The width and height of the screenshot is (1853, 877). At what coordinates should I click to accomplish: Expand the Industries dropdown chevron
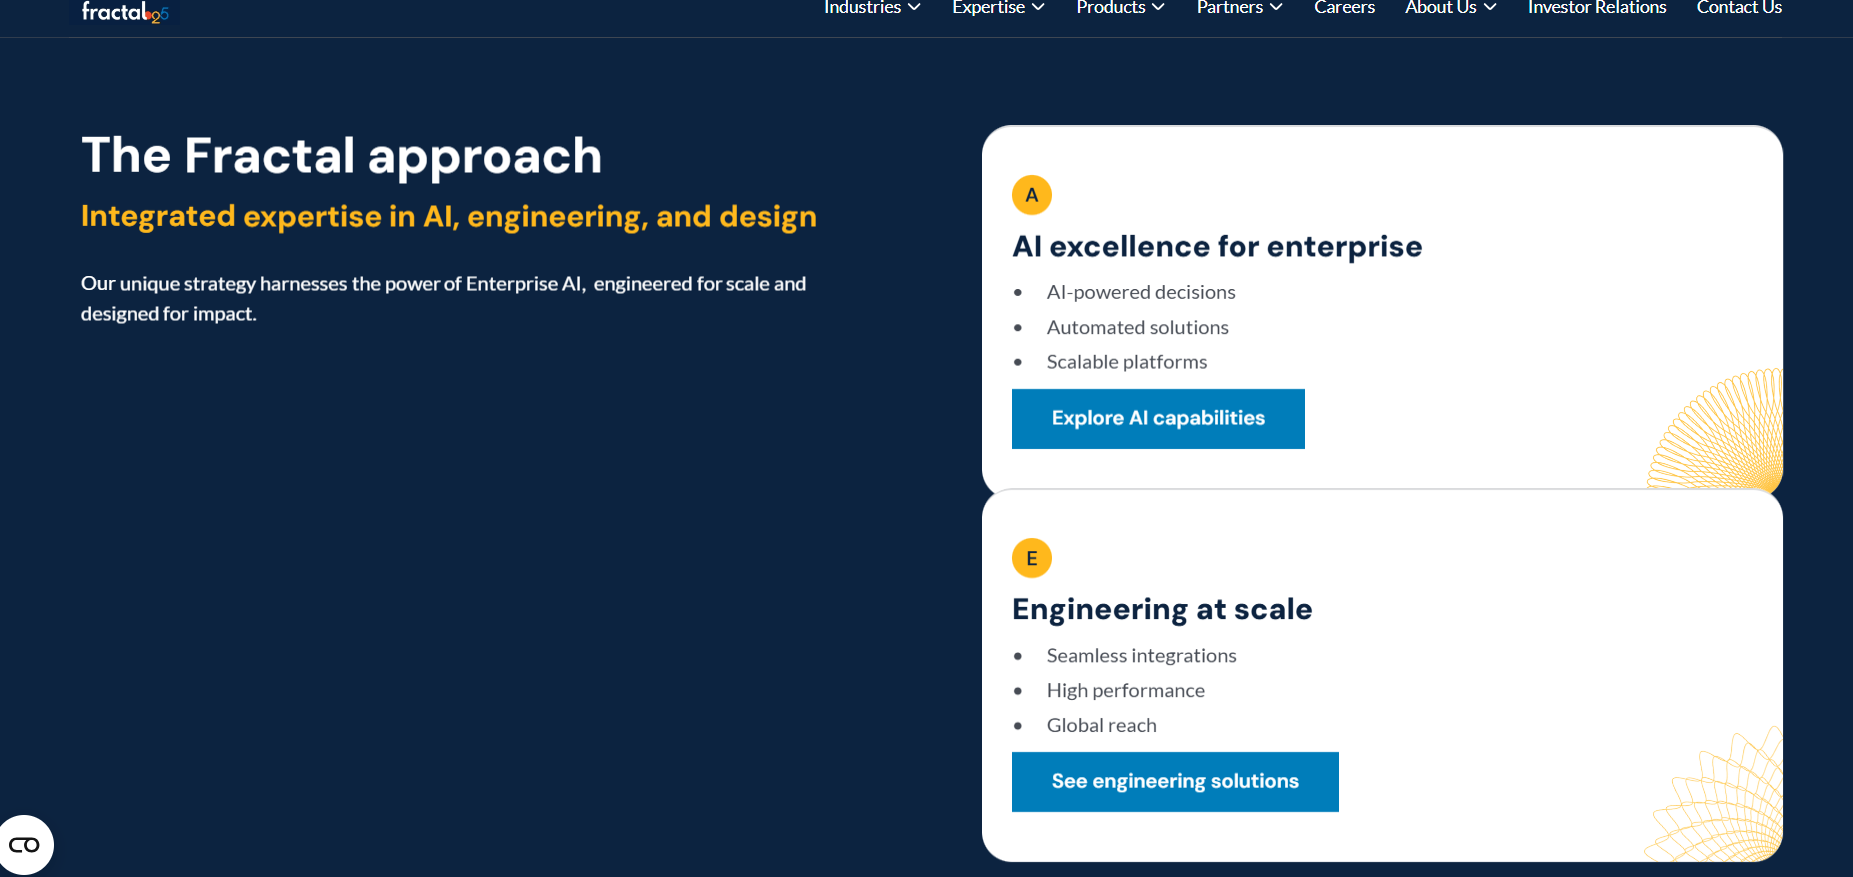click(x=914, y=7)
